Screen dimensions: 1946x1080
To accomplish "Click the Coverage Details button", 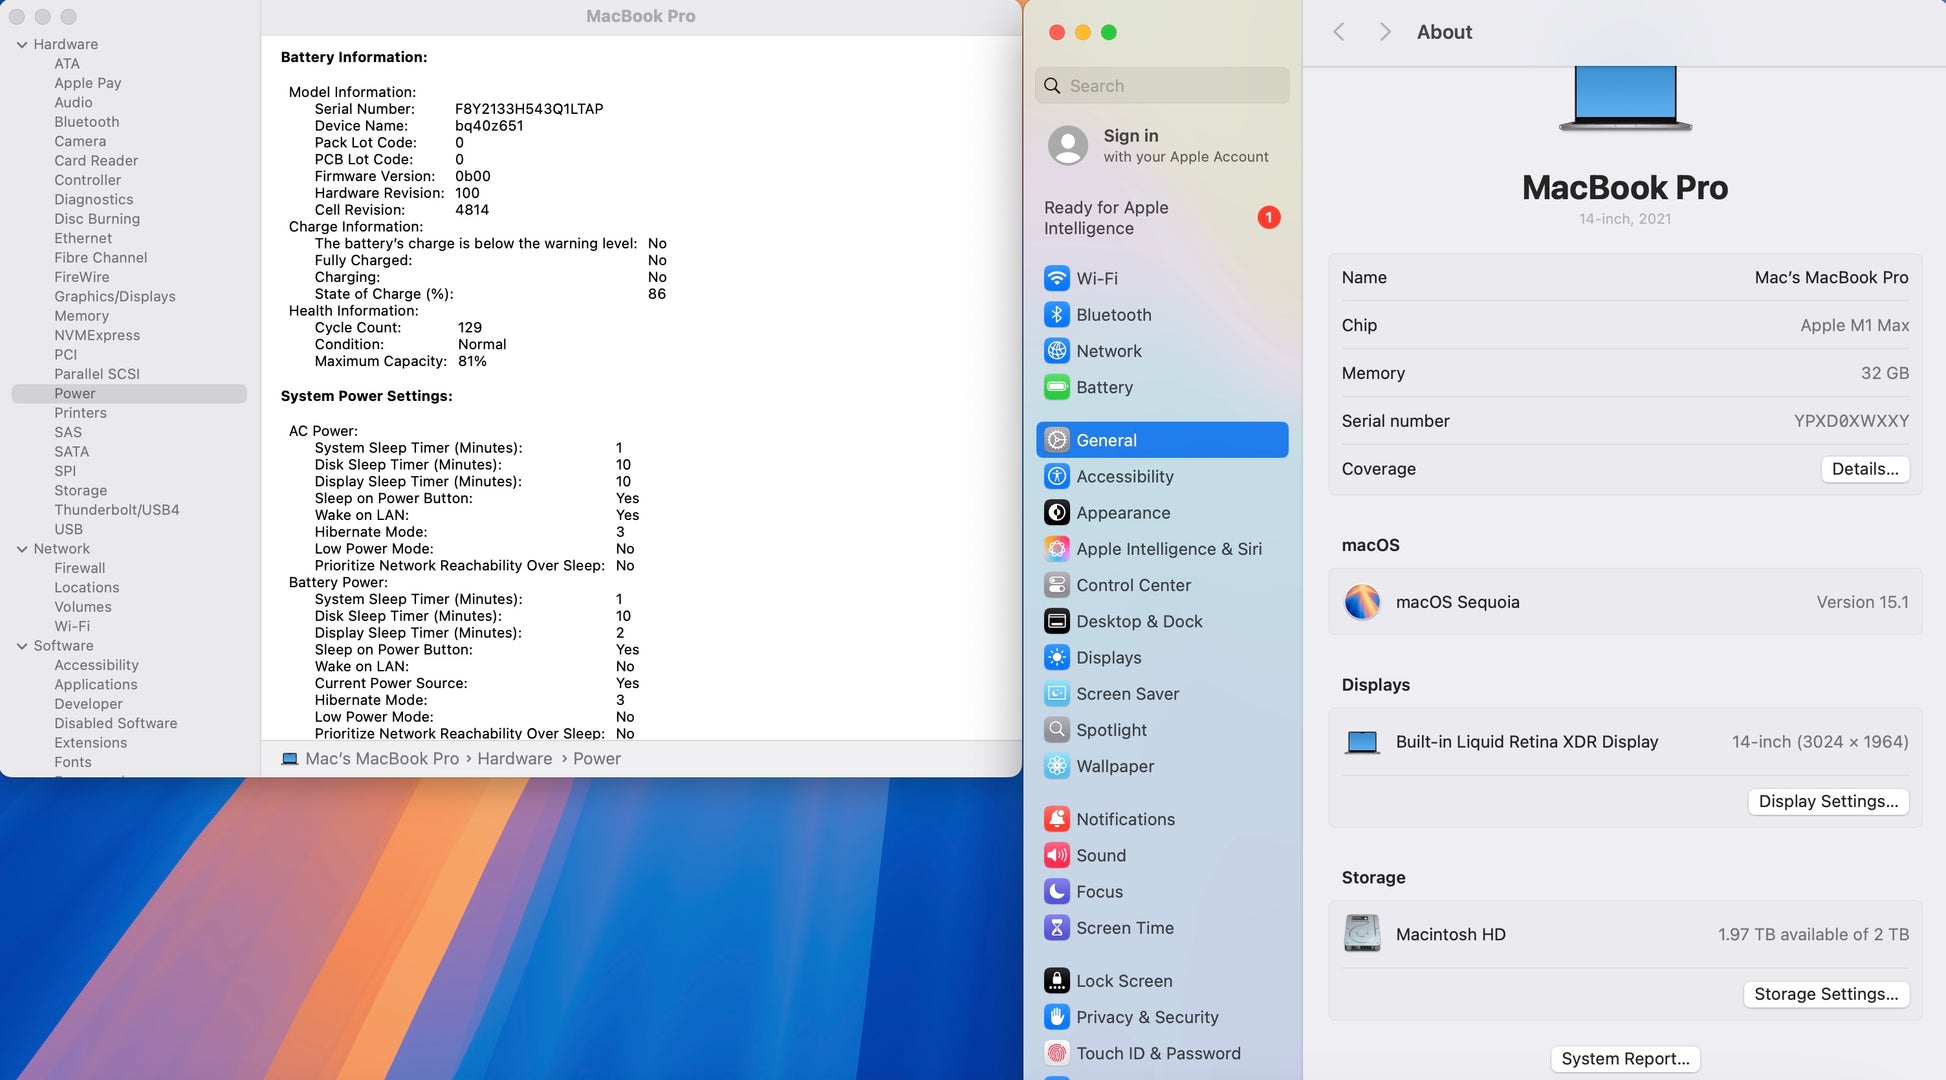I will click(x=1864, y=469).
